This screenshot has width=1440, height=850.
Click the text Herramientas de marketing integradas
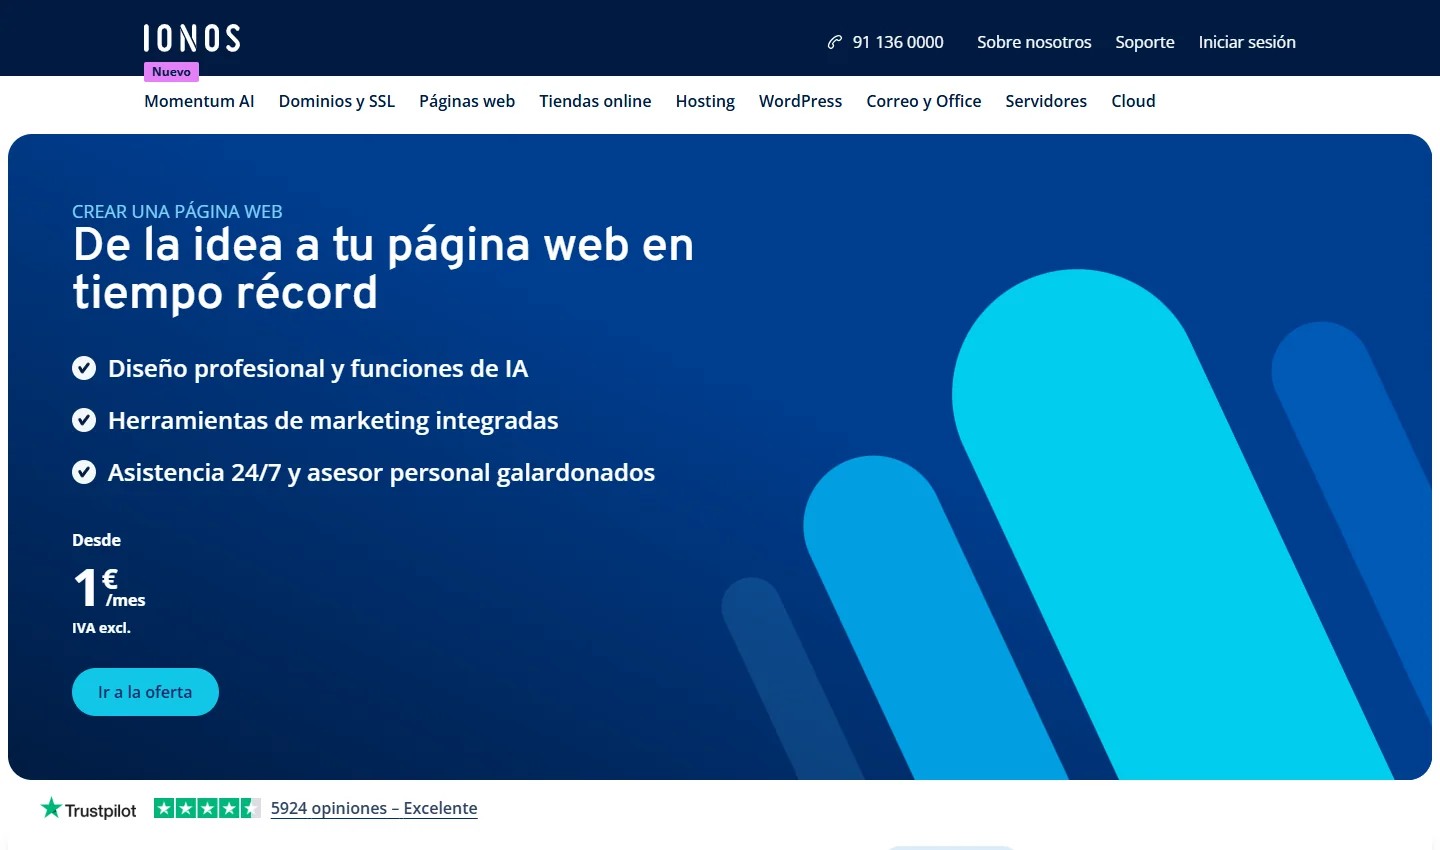[x=333, y=421]
